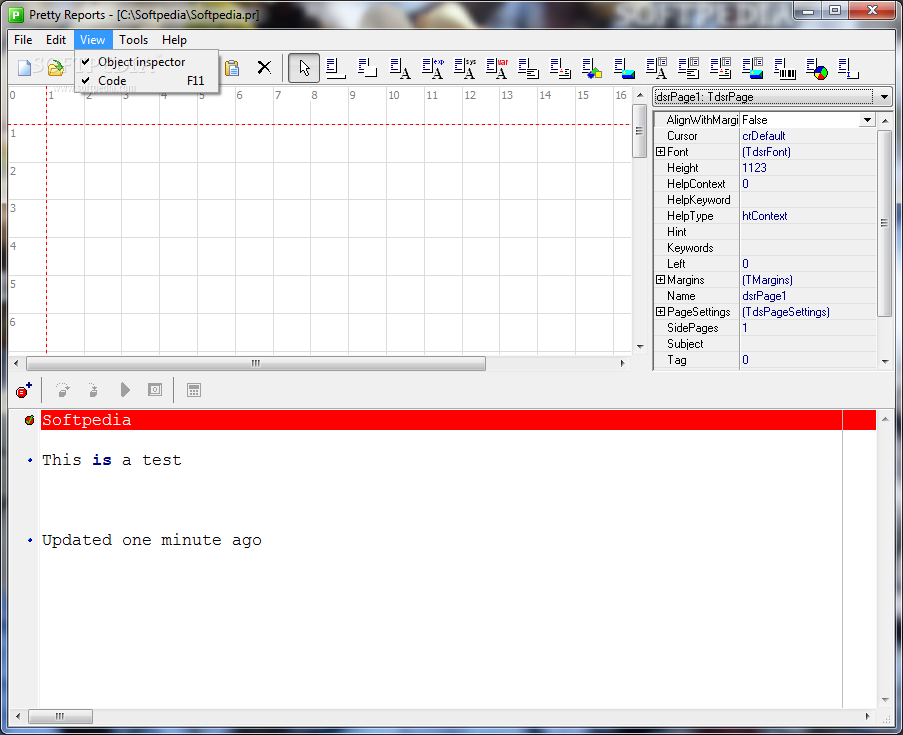Insert a band with underline icon
The width and height of the screenshot is (903, 735).
(335, 68)
